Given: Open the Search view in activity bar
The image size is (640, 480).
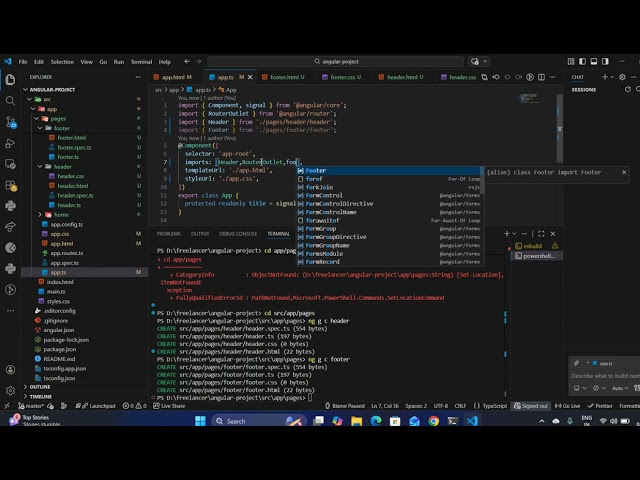Looking at the screenshot, I should click(10, 101).
